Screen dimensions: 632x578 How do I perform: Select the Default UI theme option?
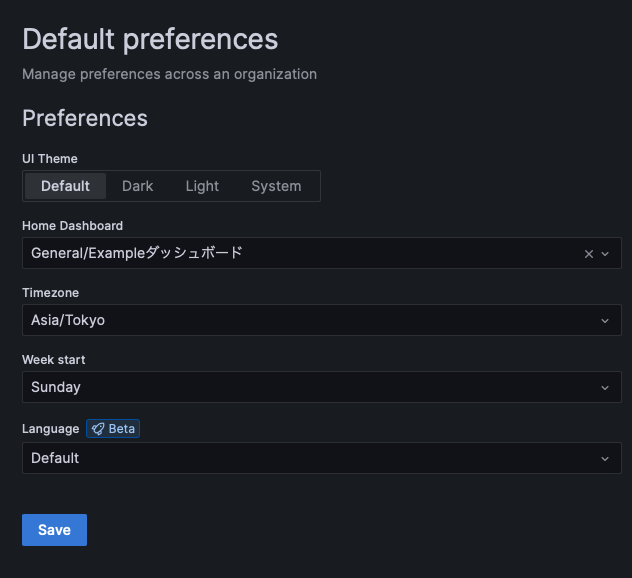(x=65, y=186)
